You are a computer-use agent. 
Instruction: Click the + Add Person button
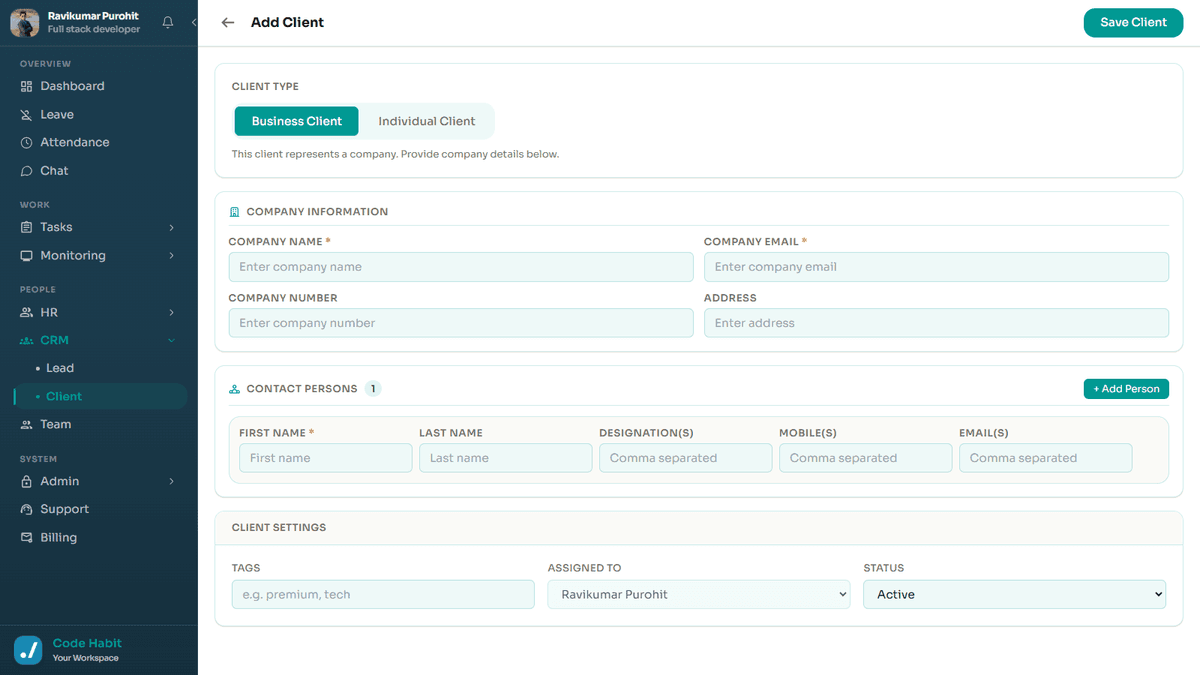1126,389
